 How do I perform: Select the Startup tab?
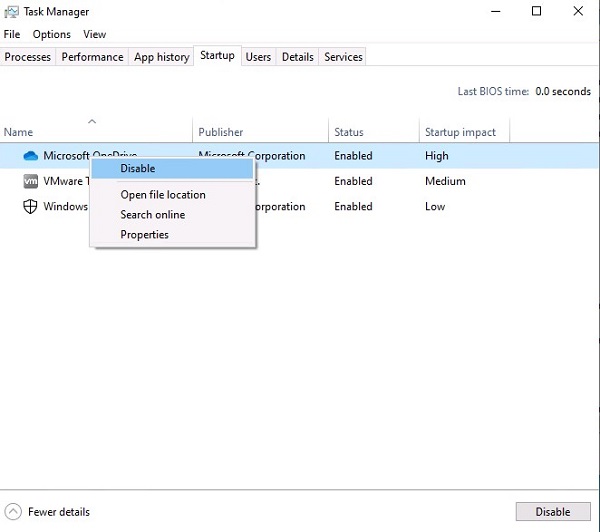coord(217,55)
